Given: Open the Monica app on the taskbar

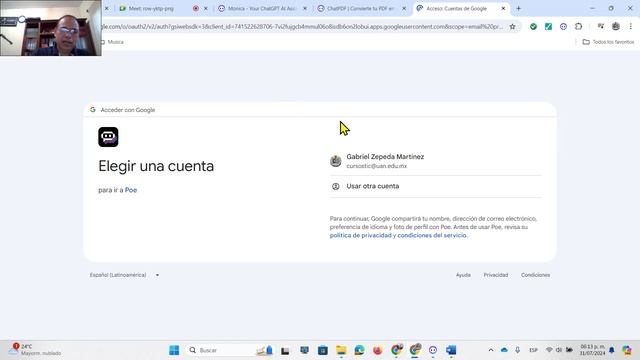Looking at the screenshot, I should pyautogui.click(x=433, y=350).
